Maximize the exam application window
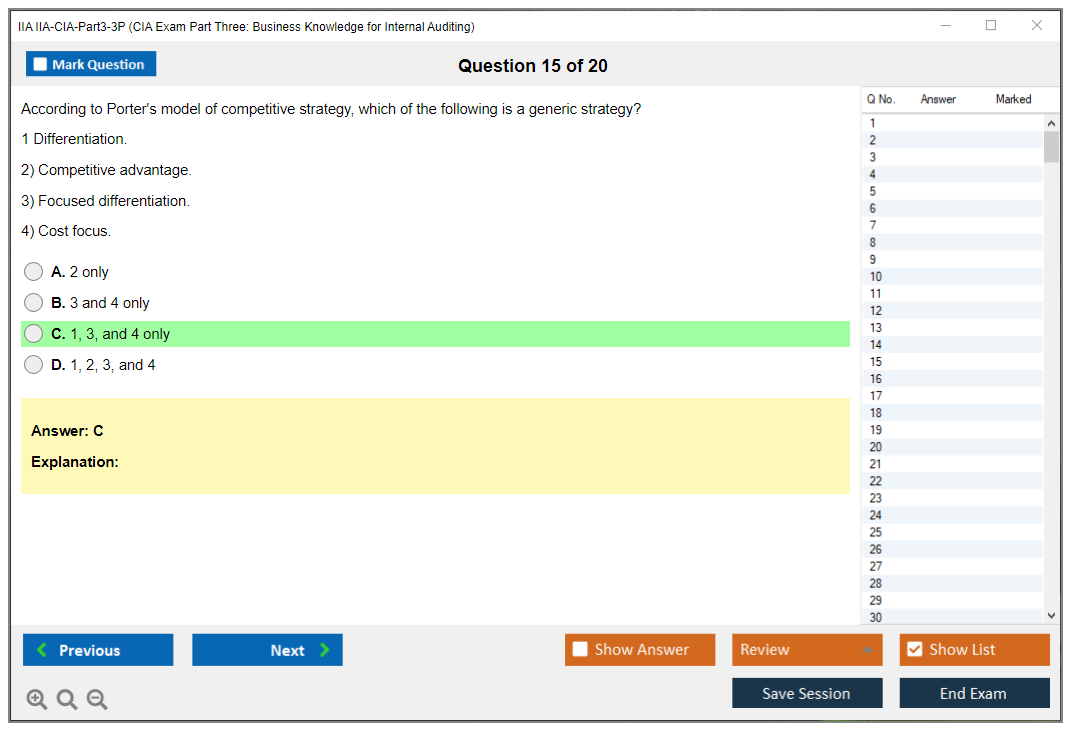Image resolution: width=1075 pixels, height=735 pixels. (991, 26)
